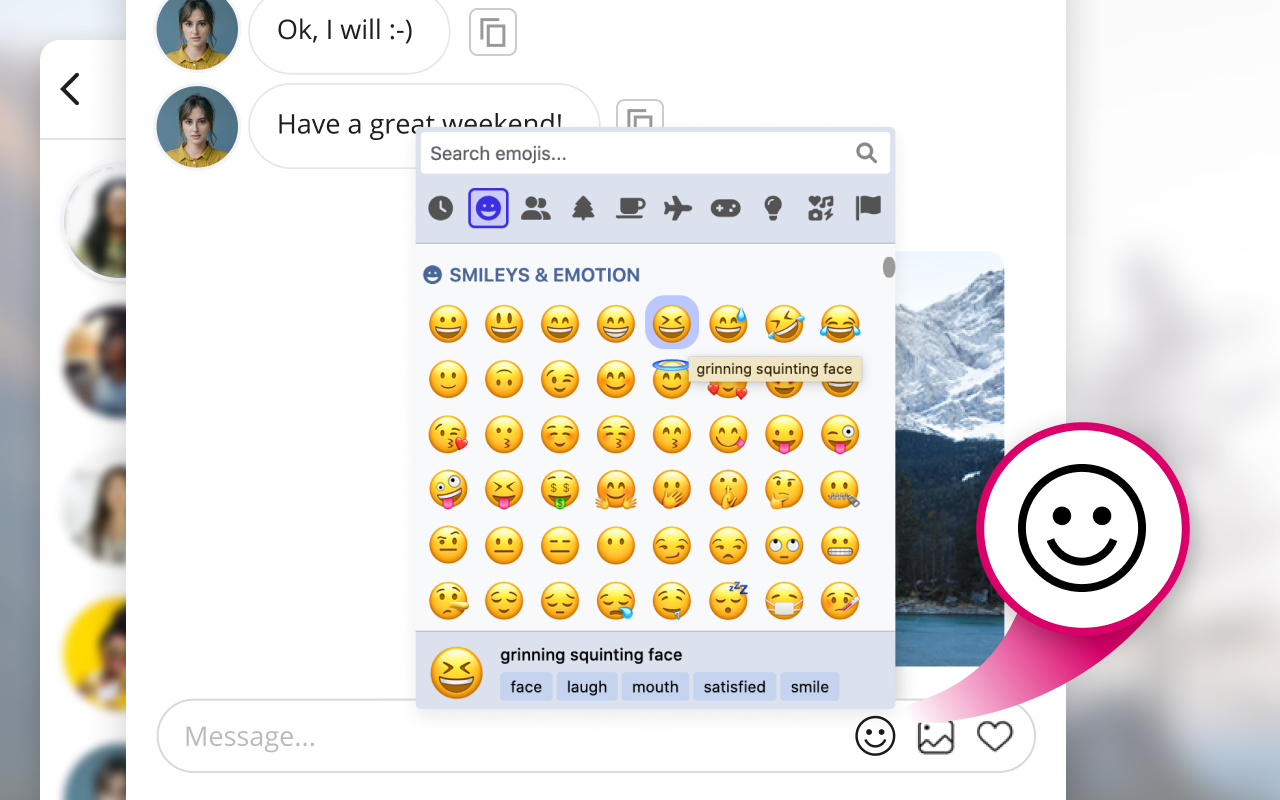Select the face with medical mask emoji
This screenshot has width=1280, height=800.
point(784,601)
